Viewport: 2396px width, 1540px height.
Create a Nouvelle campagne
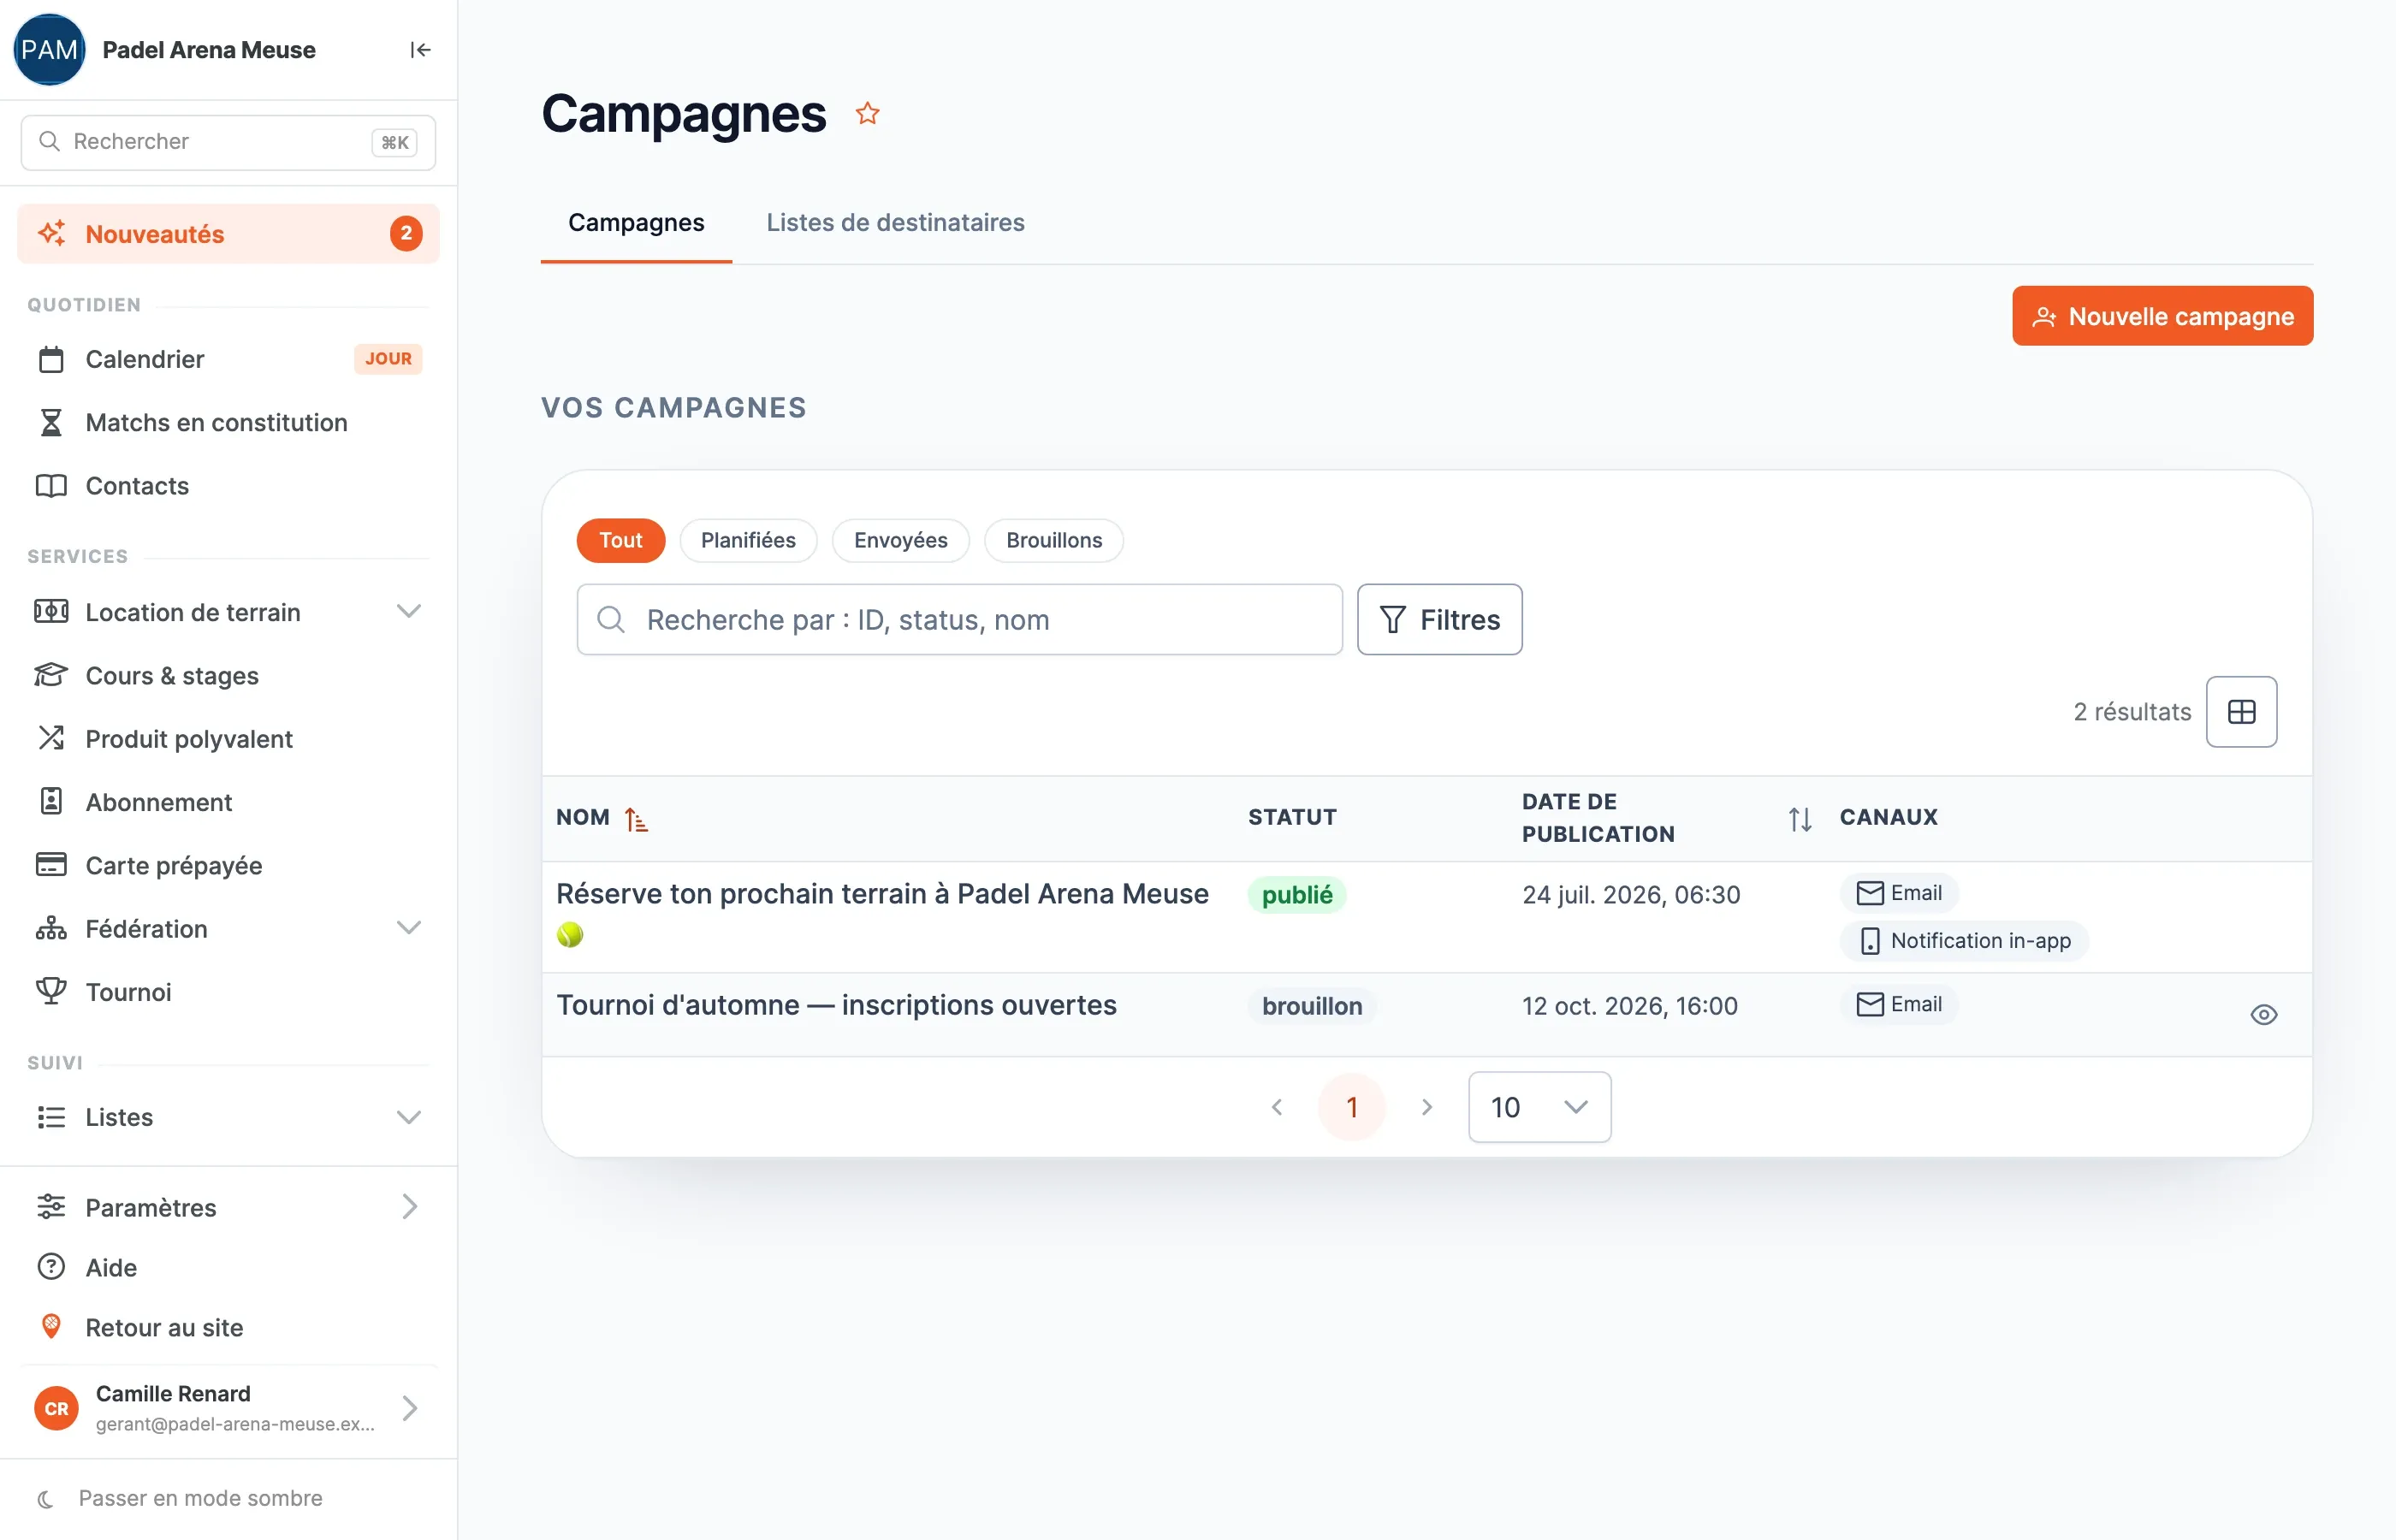pos(2162,316)
